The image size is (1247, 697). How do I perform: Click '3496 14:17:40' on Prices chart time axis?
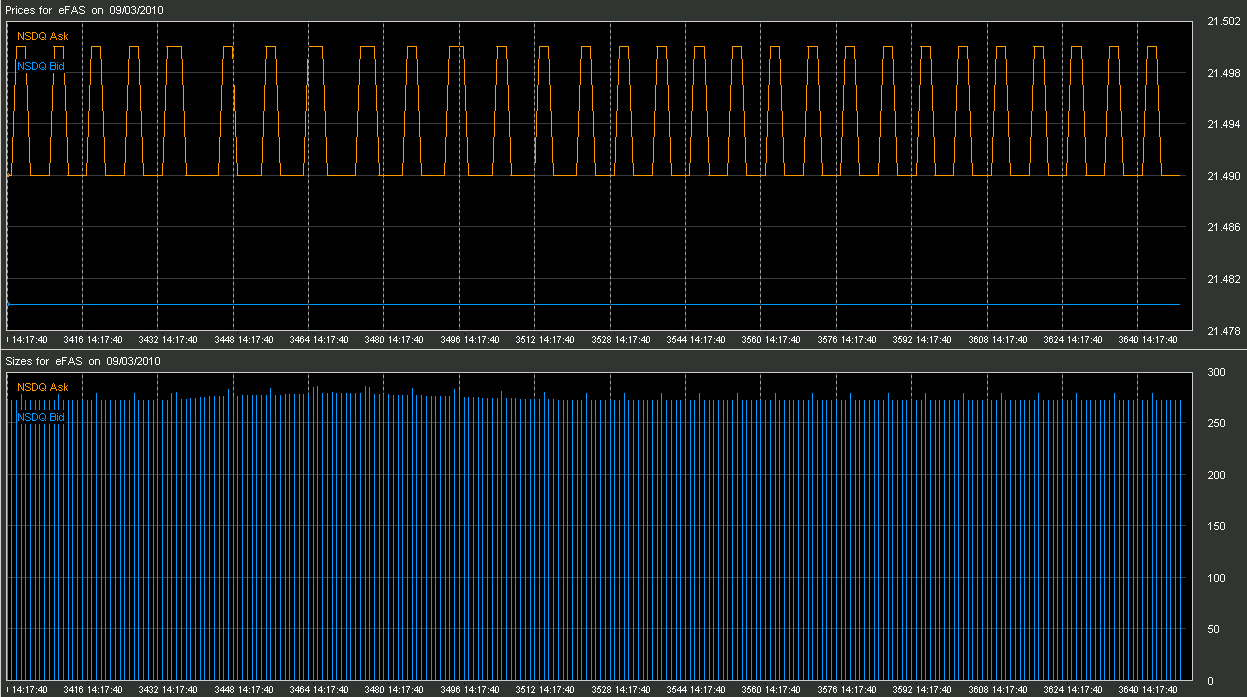pos(470,340)
